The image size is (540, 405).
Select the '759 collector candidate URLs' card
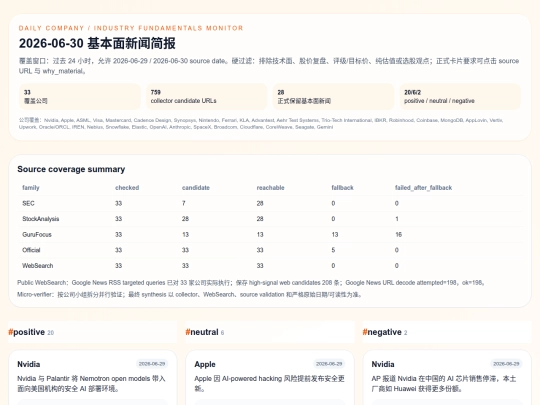coord(207,96)
